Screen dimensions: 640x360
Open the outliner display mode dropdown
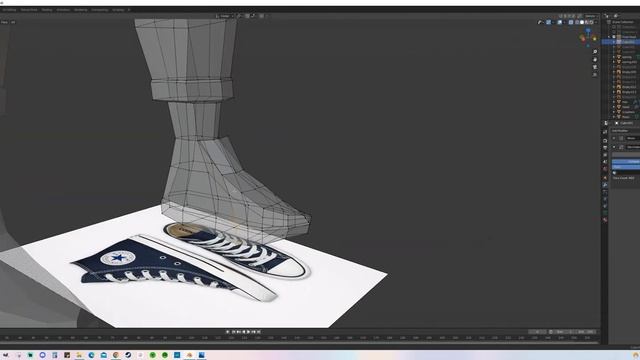[x=616, y=16]
